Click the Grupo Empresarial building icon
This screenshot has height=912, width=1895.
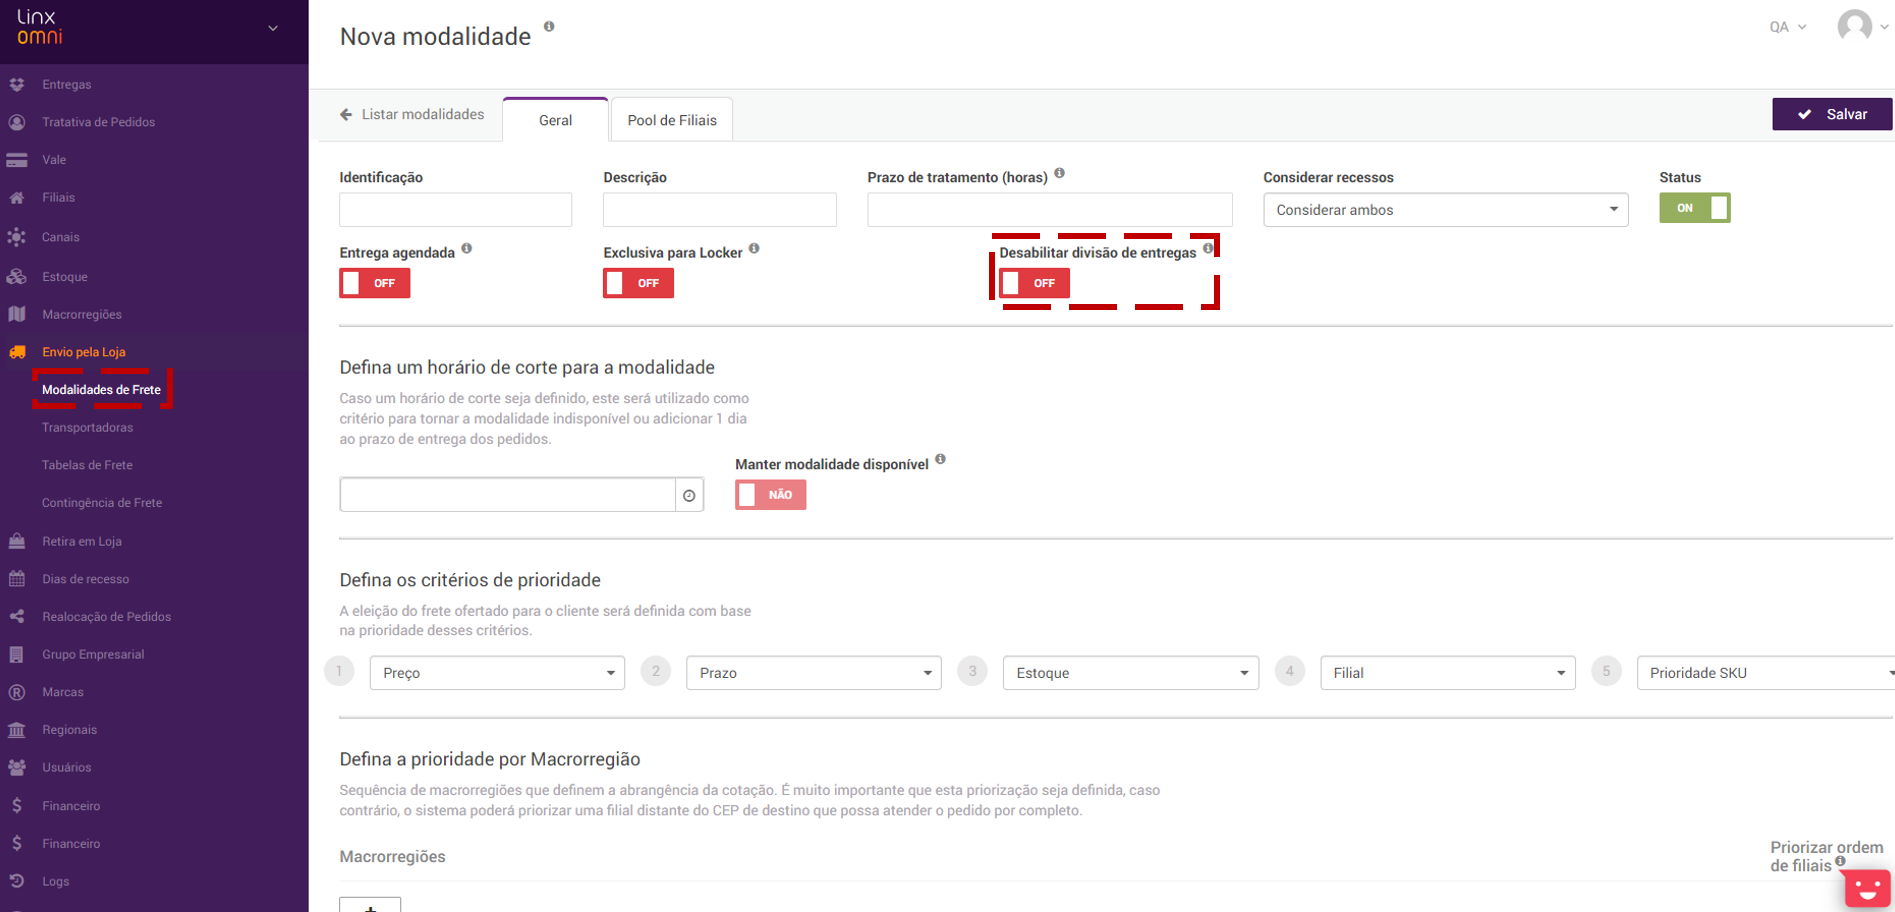click(17, 655)
